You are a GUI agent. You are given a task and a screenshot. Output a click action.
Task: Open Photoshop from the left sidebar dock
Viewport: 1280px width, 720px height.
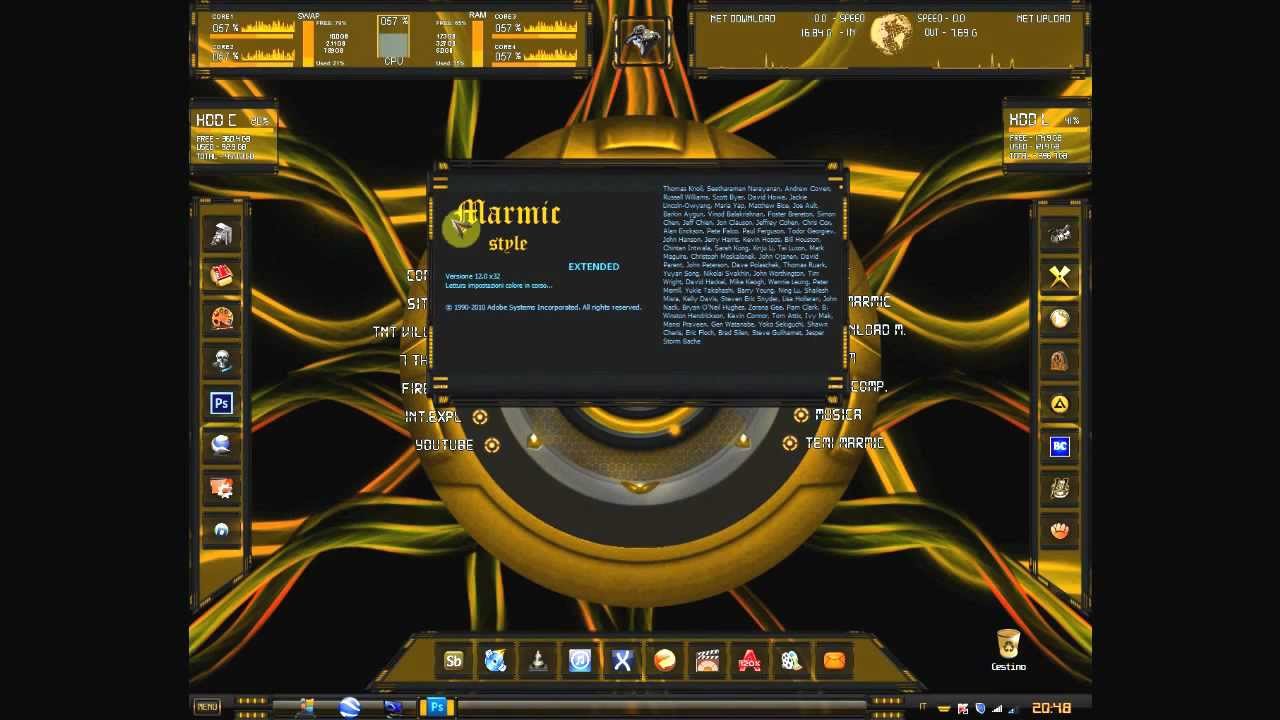tap(221, 403)
